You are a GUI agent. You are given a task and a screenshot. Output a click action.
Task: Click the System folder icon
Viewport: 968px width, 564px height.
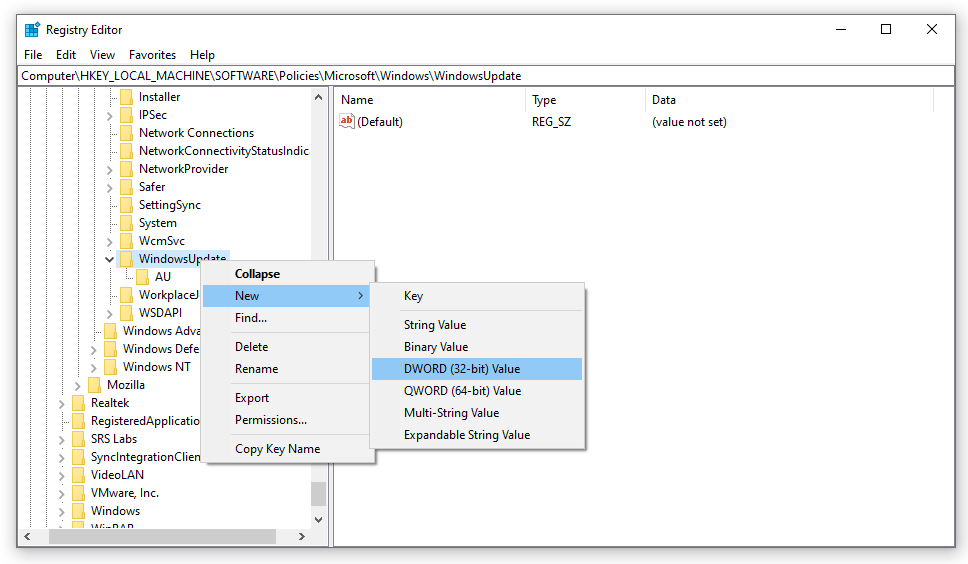click(127, 223)
